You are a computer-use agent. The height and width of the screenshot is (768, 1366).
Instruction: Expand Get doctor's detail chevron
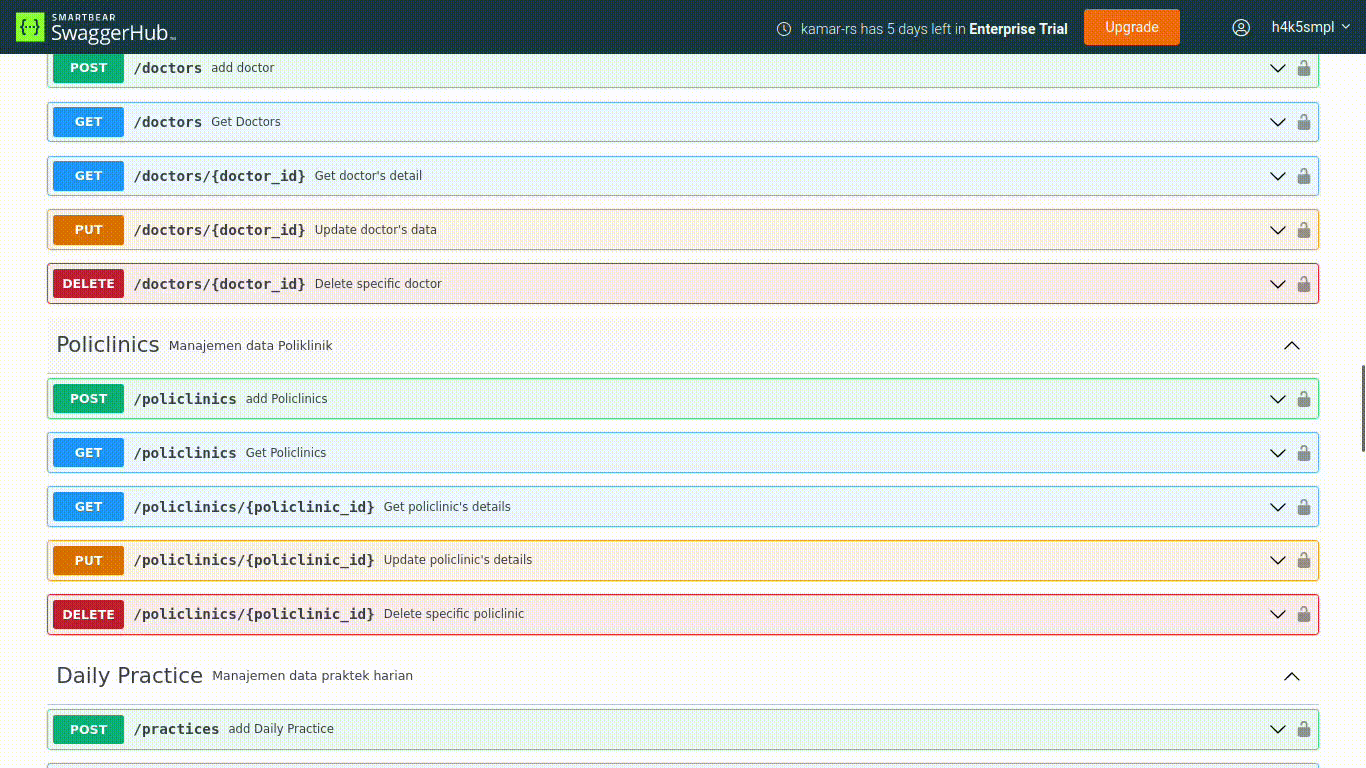[x=1277, y=176]
